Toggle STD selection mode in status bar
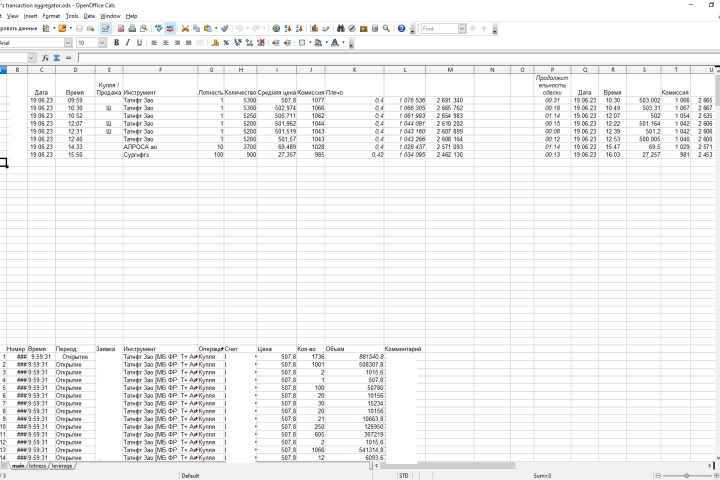Screen dimensions: 720x480 click(404, 476)
